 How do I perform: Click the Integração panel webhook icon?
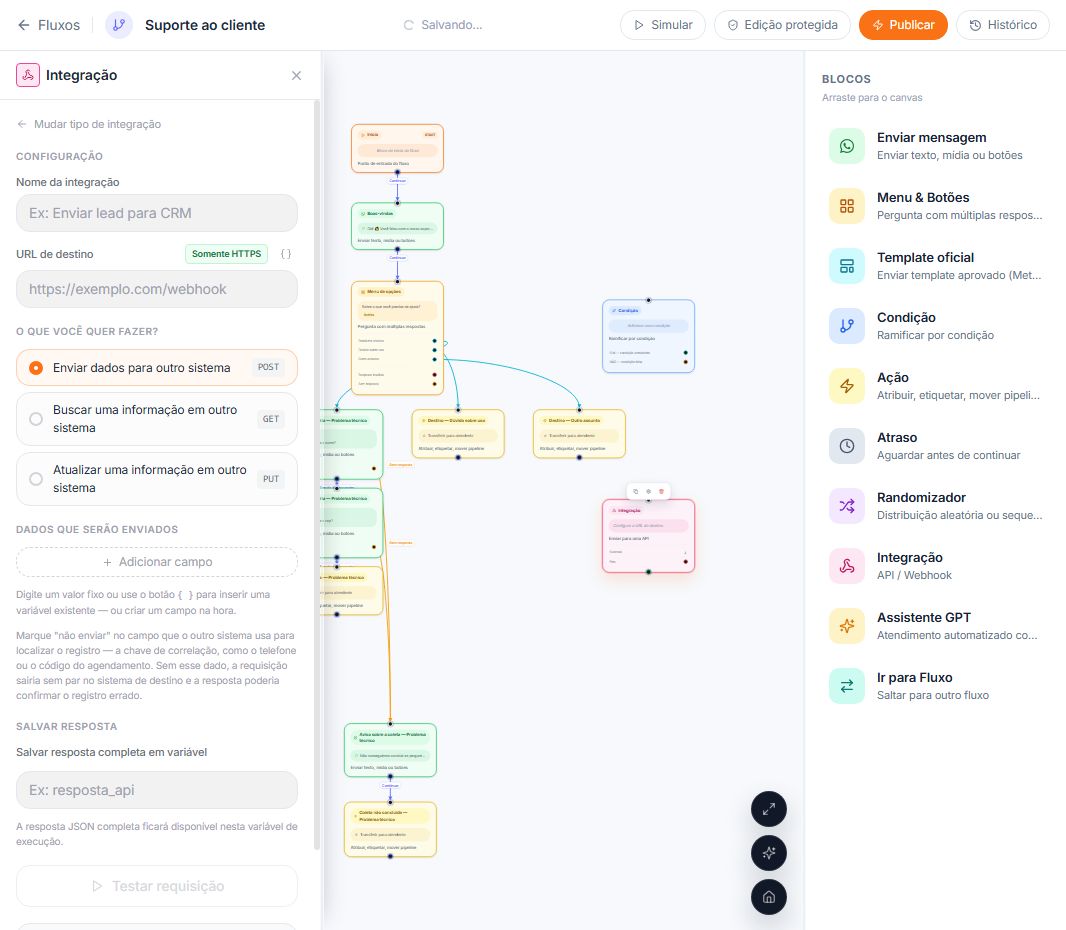[x=28, y=75]
